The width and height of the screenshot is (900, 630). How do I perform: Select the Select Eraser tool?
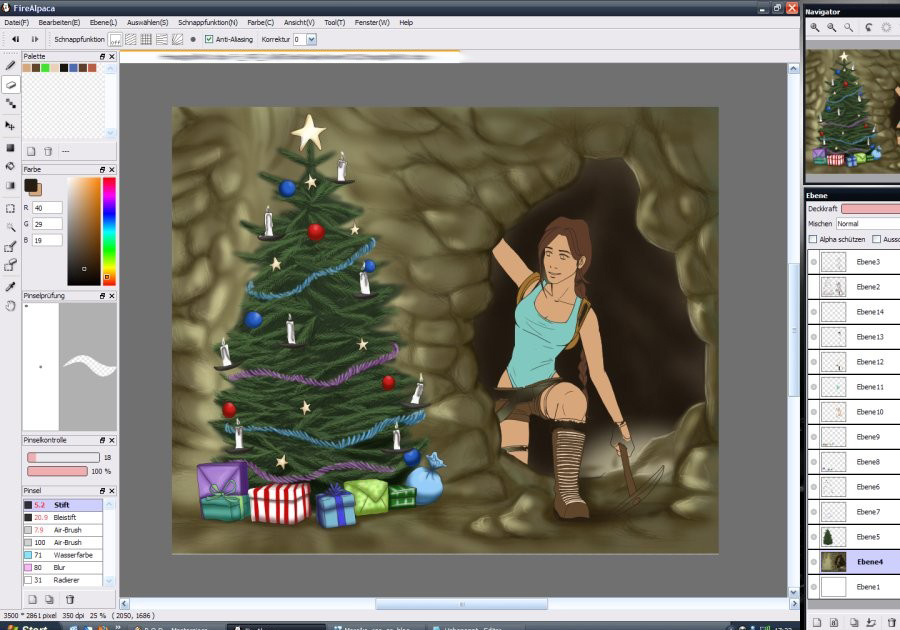coord(10,266)
